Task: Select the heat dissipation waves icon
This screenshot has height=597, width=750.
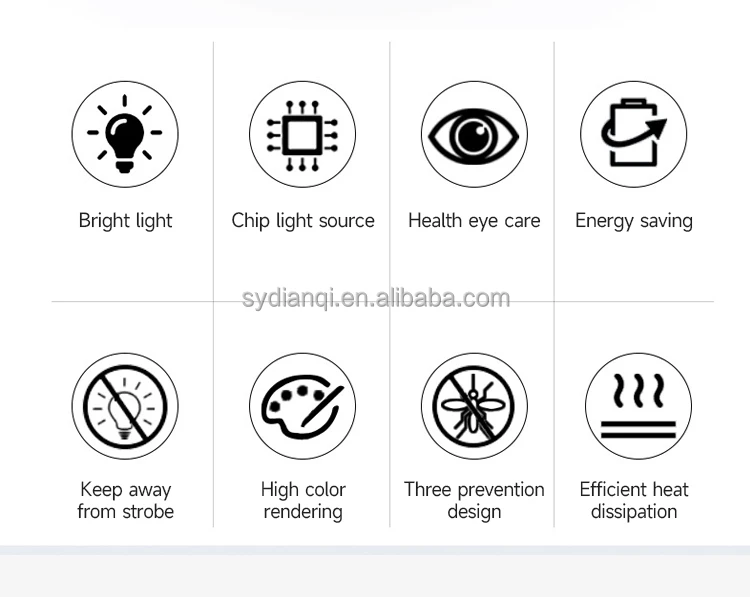Action: coord(639,406)
